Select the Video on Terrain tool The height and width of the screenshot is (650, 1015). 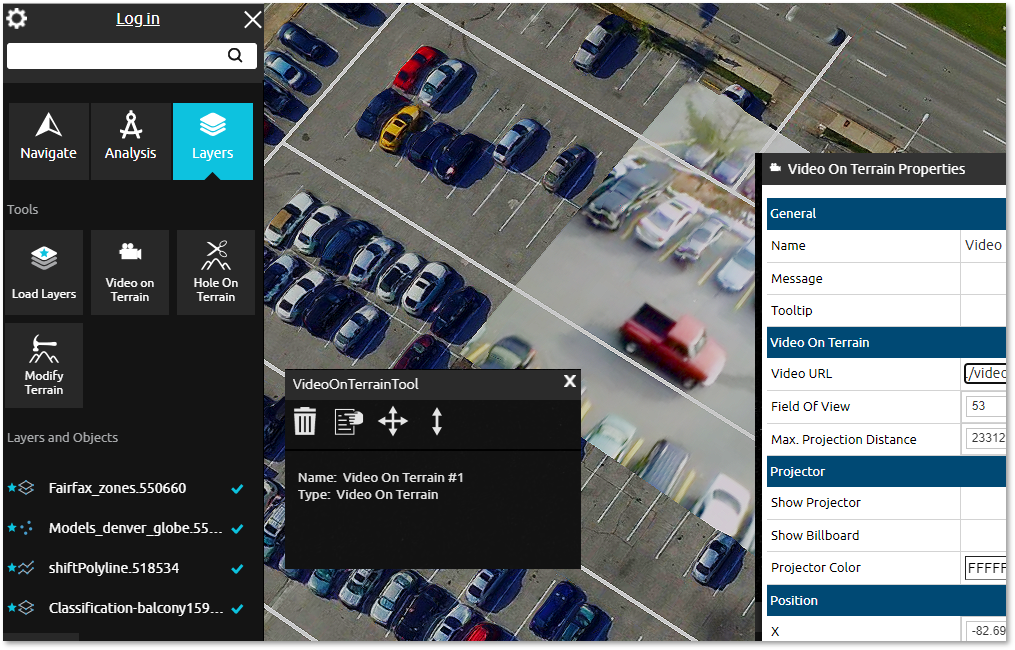pyautogui.click(x=129, y=272)
